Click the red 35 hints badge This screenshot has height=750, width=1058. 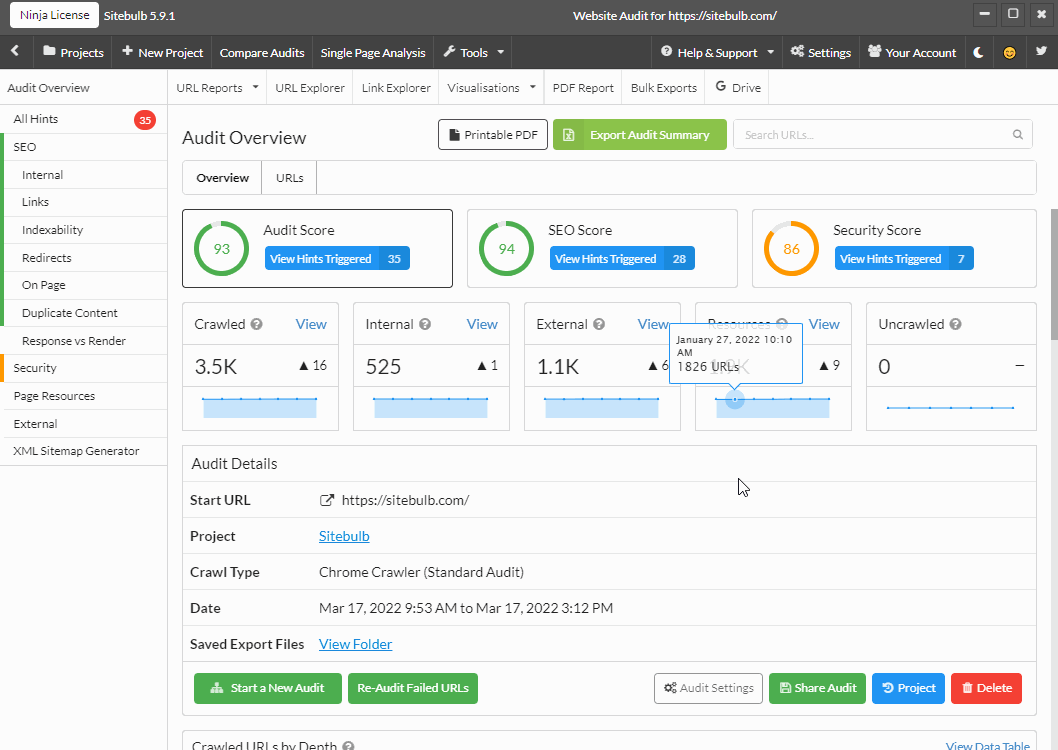(144, 120)
